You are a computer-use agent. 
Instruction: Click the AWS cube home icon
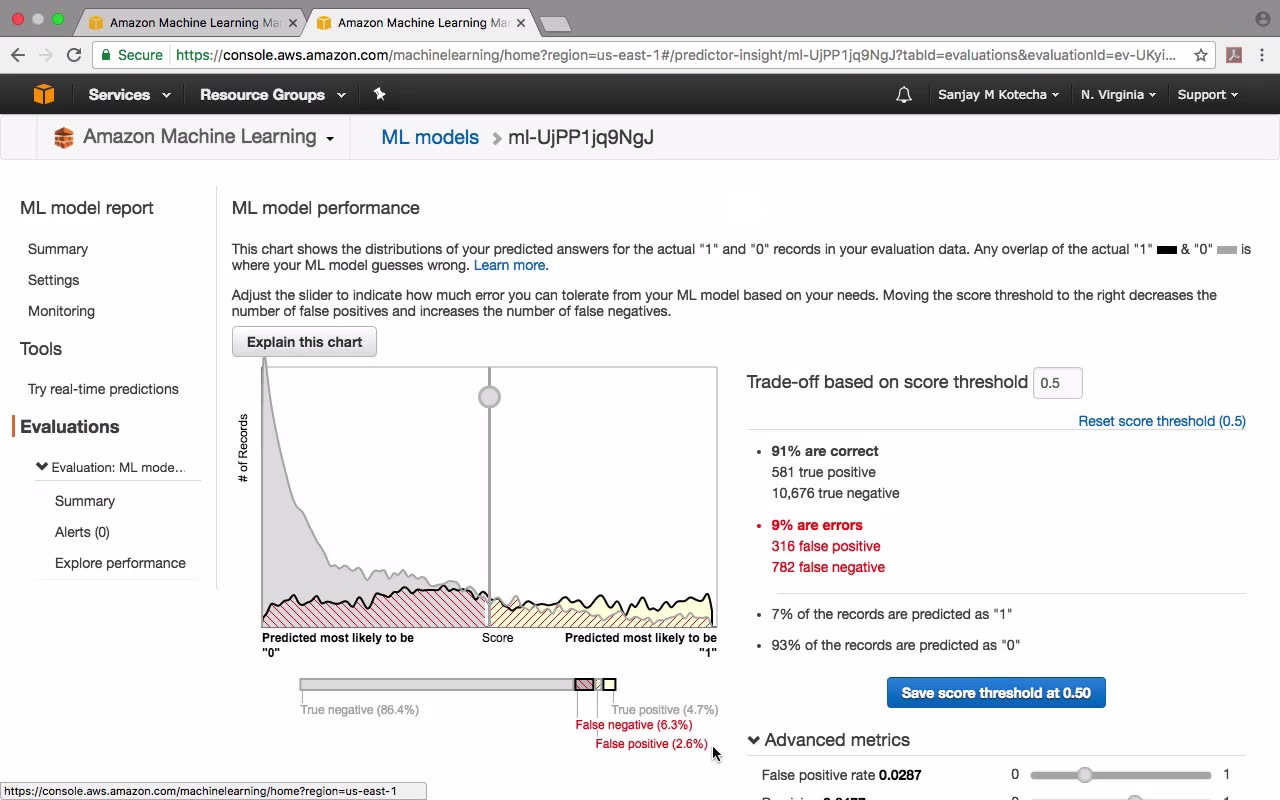click(x=44, y=94)
